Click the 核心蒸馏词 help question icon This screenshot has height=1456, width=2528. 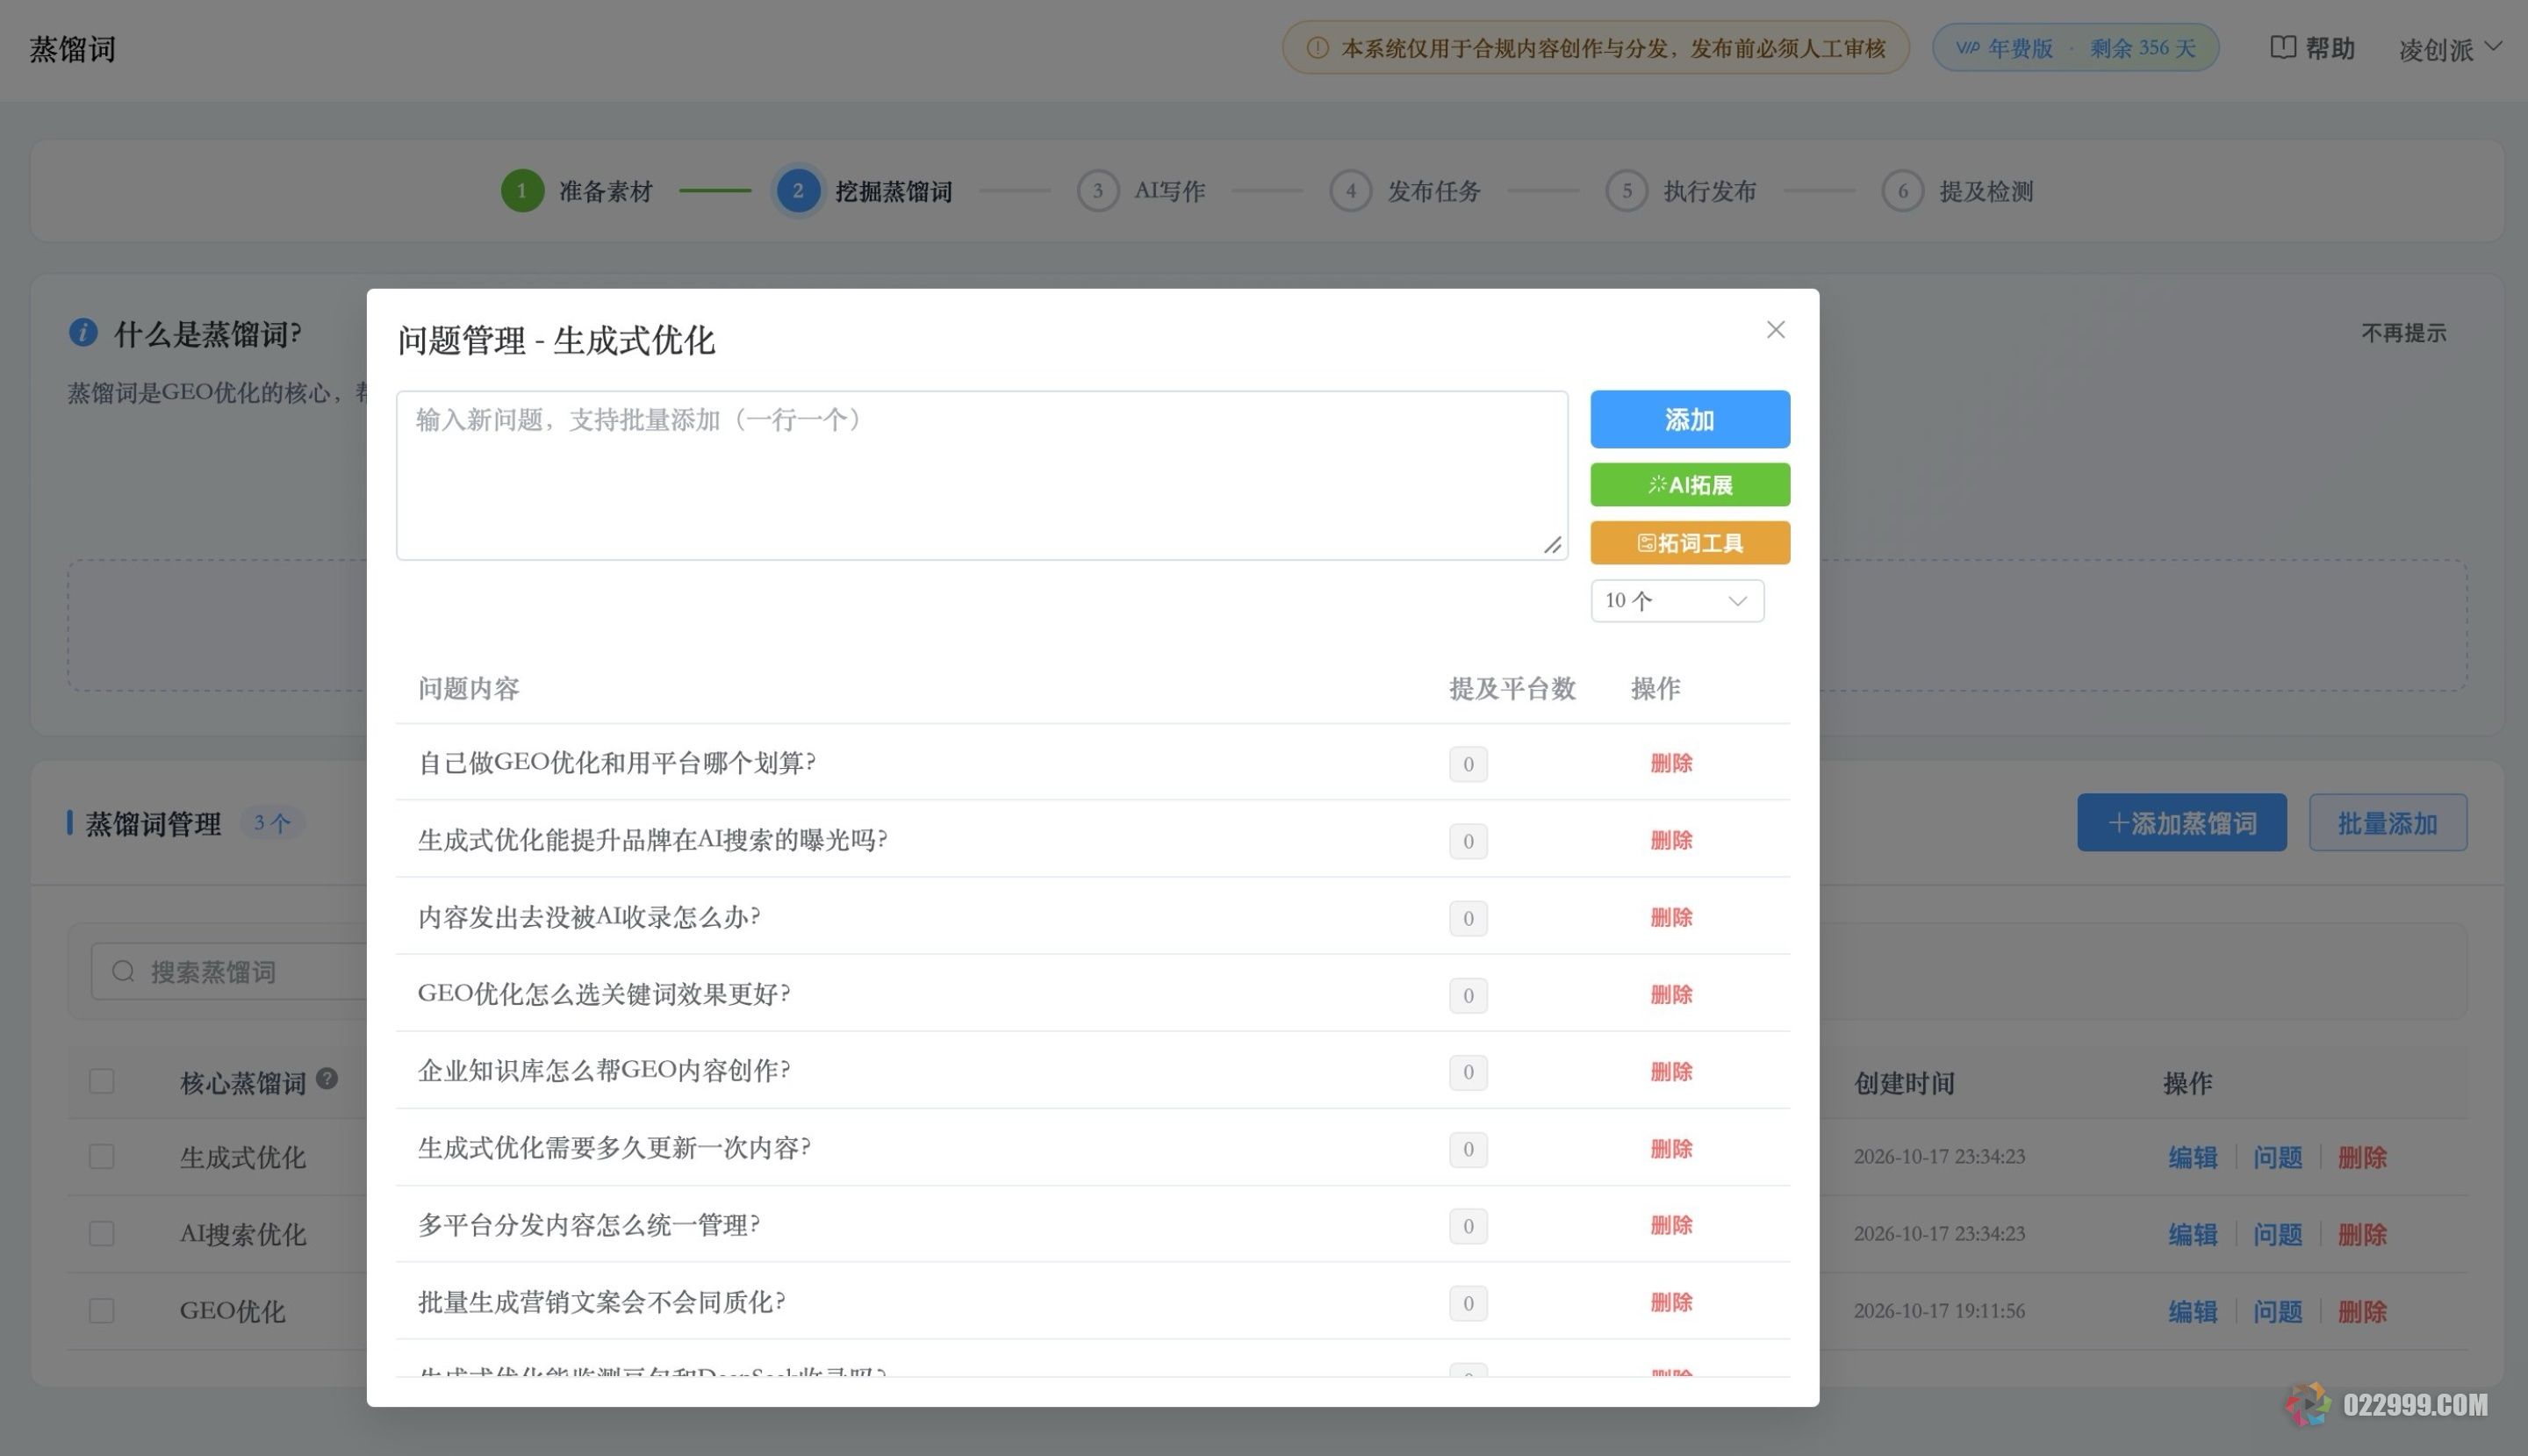pyautogui.click(x=327, y=1079)
